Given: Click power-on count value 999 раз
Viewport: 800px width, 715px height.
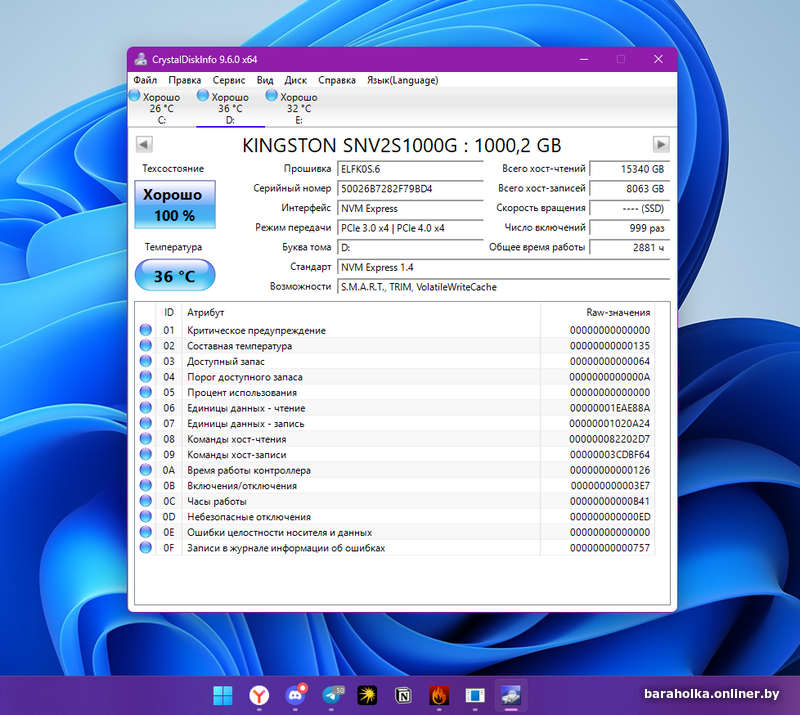Looking at the screenshot, I should (630, 228).
